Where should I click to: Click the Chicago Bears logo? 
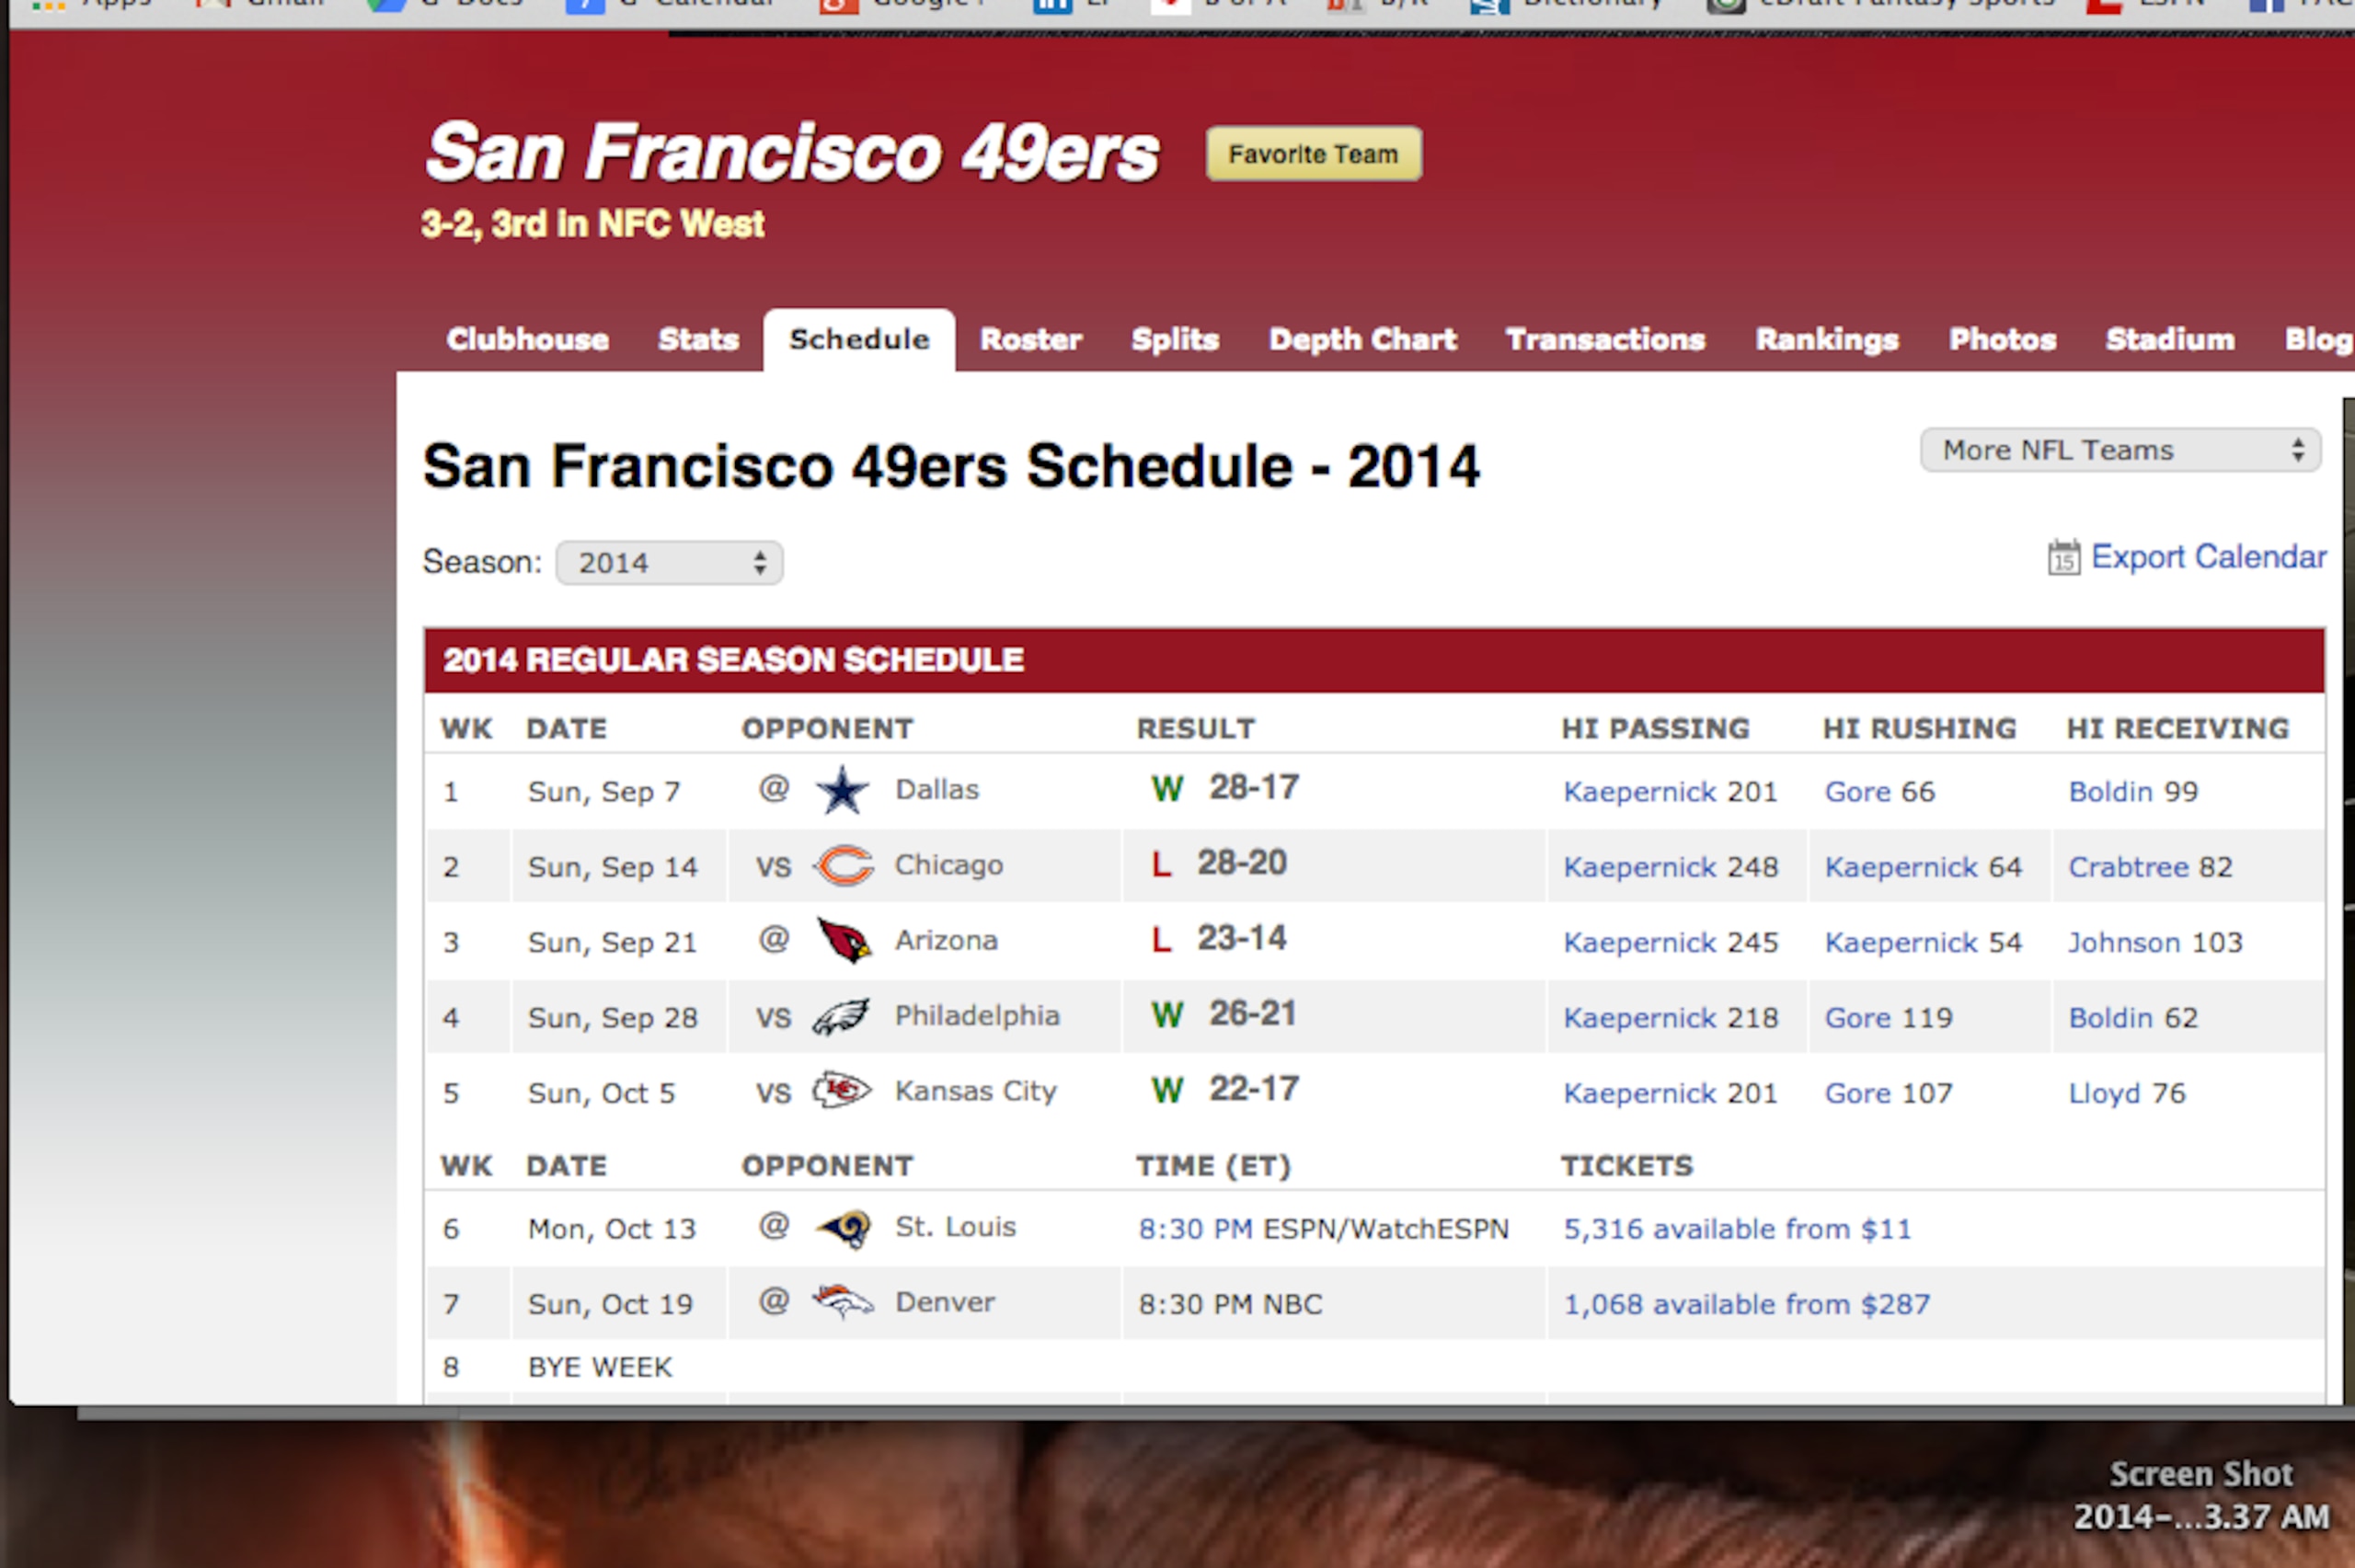tap(843, 866)
